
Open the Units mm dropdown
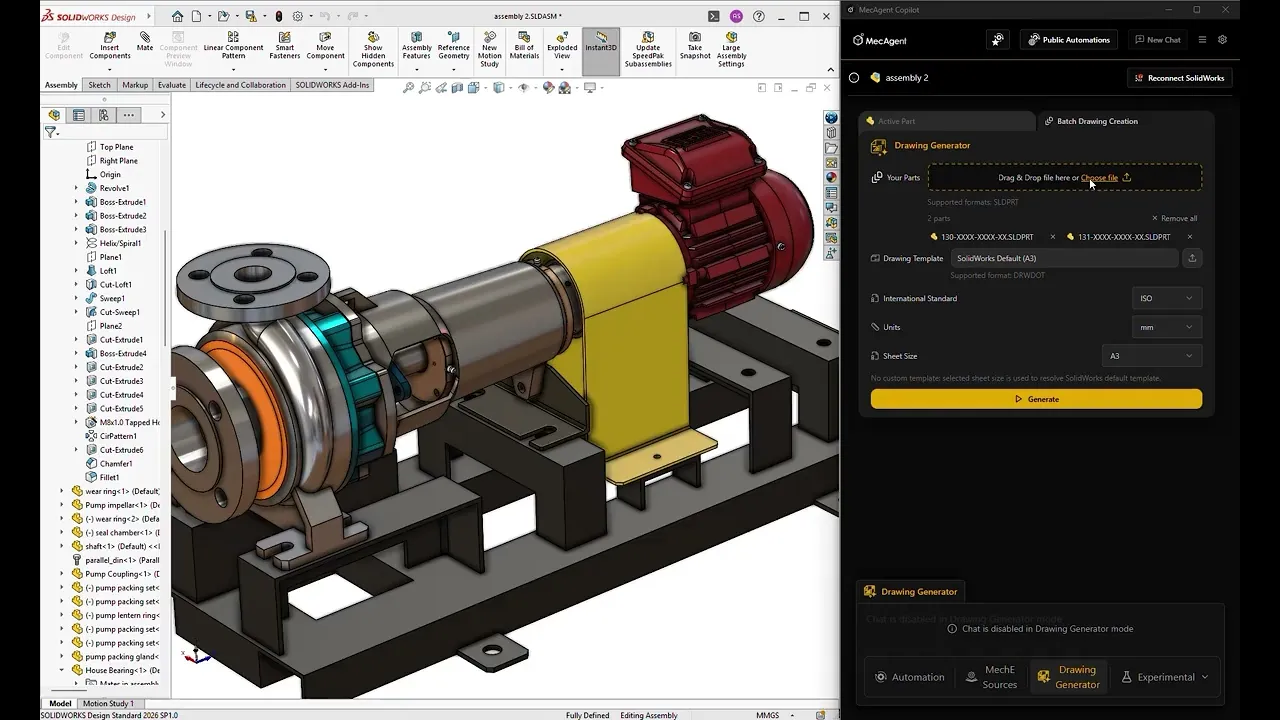(x=1166, y=327)
